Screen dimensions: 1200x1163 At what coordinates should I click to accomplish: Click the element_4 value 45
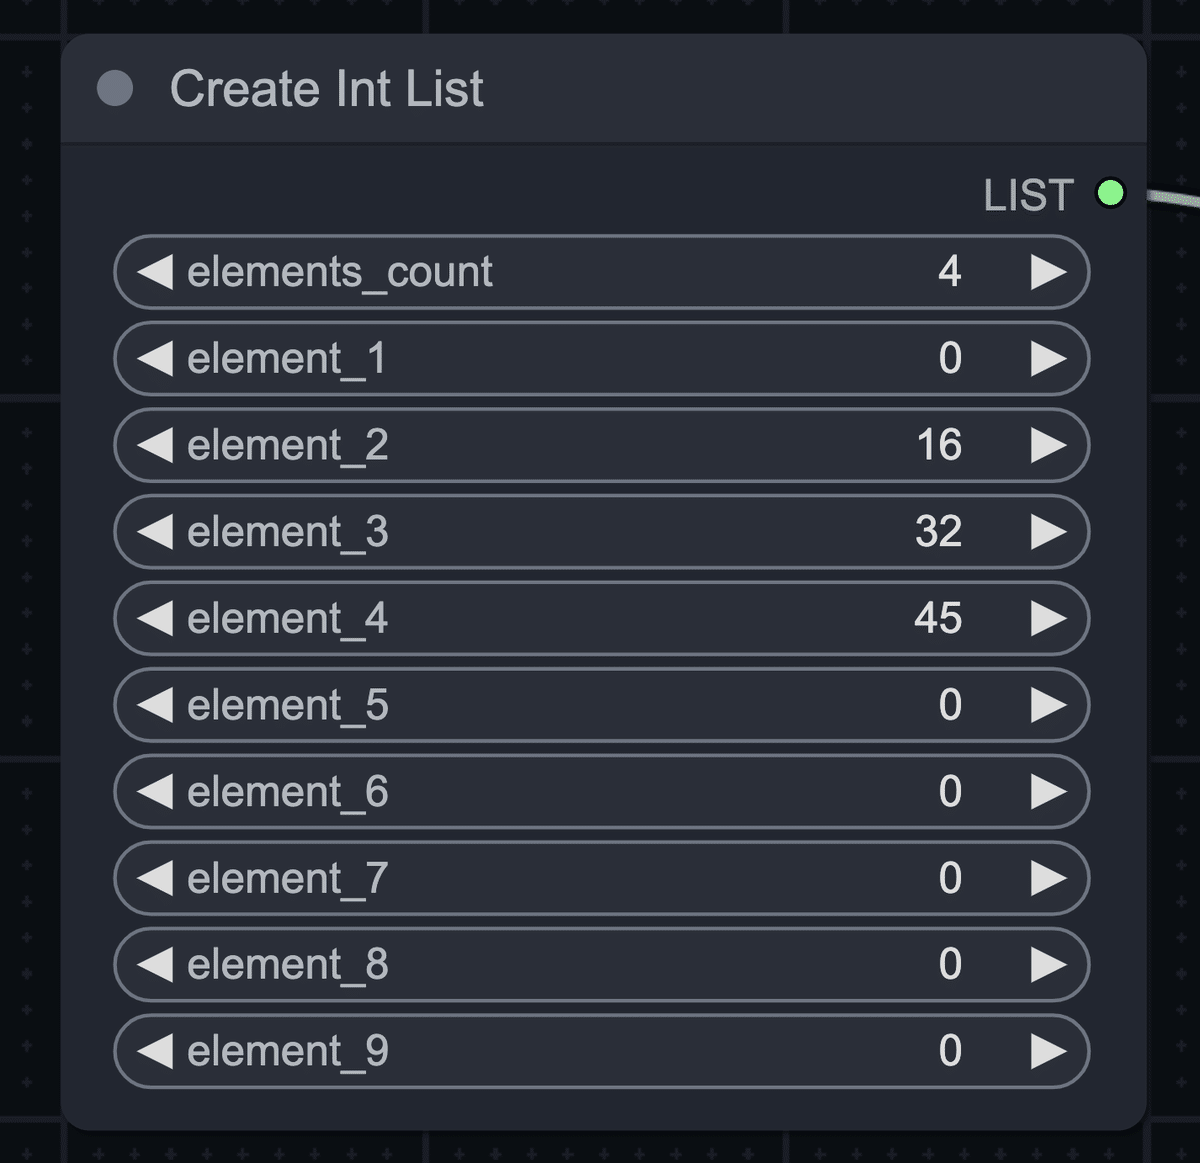[938, 618]
